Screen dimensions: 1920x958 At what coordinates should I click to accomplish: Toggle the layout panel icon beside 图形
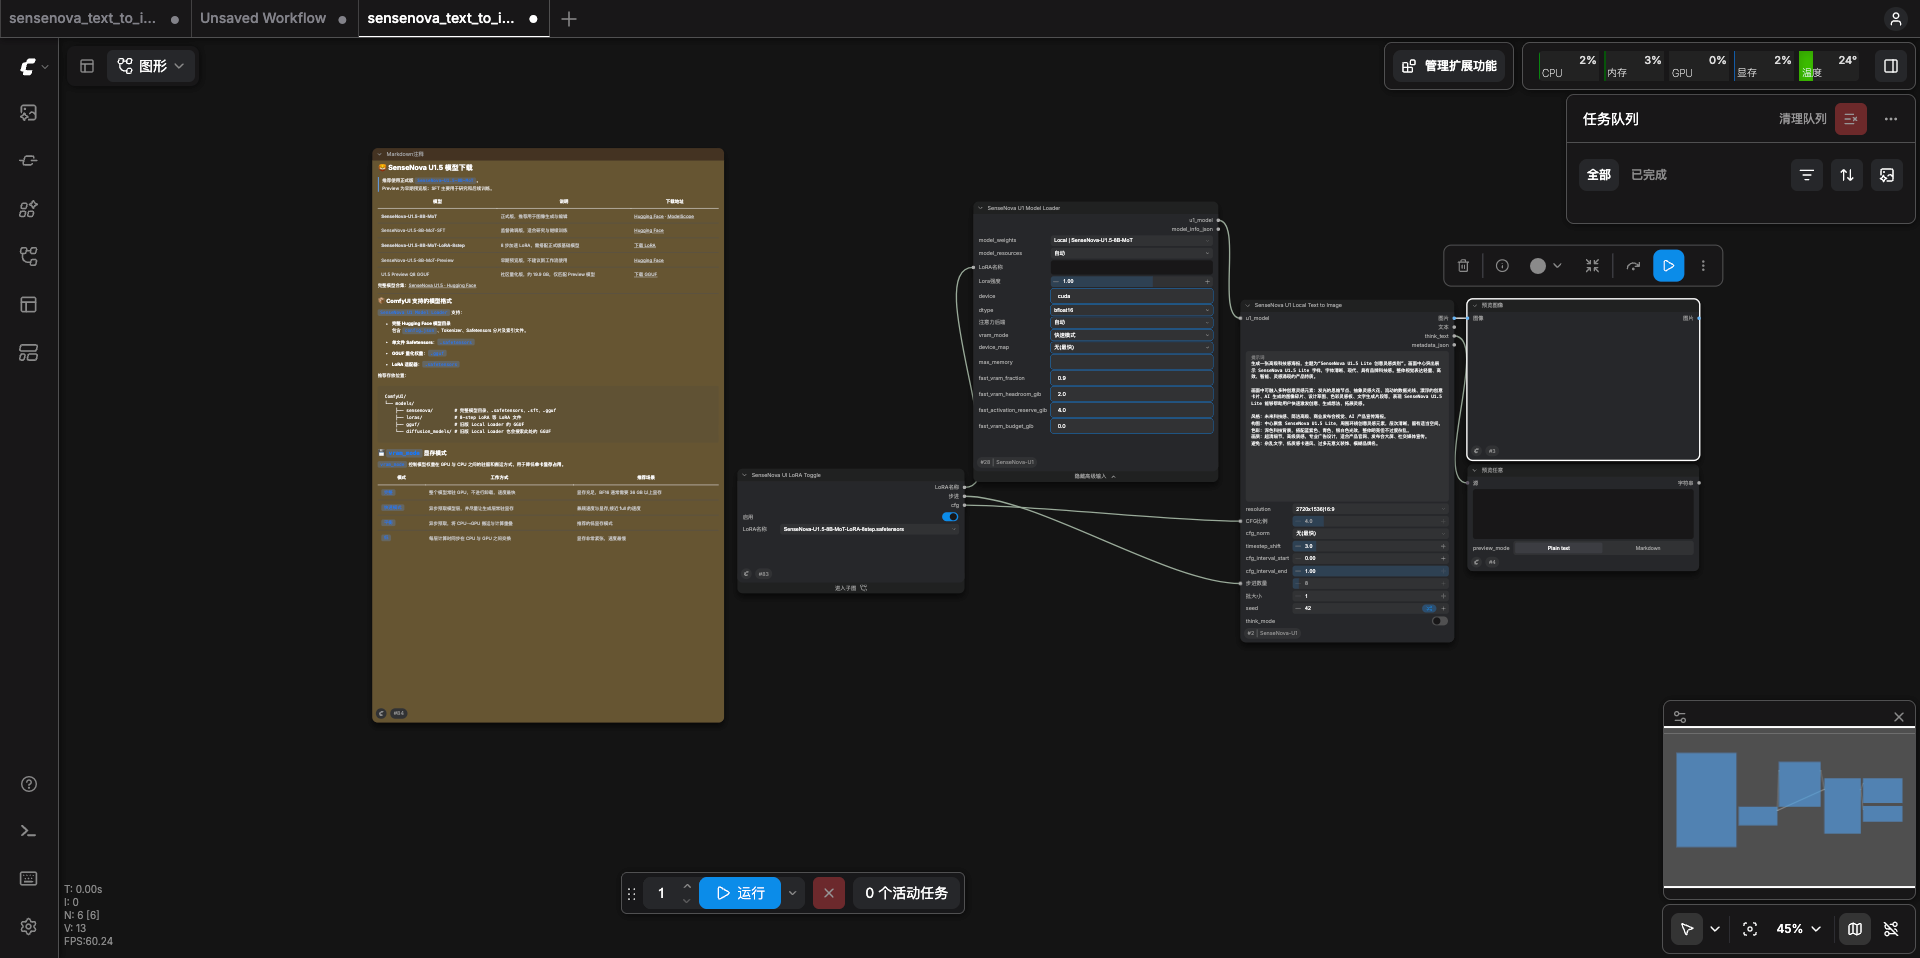pos(87,66)
